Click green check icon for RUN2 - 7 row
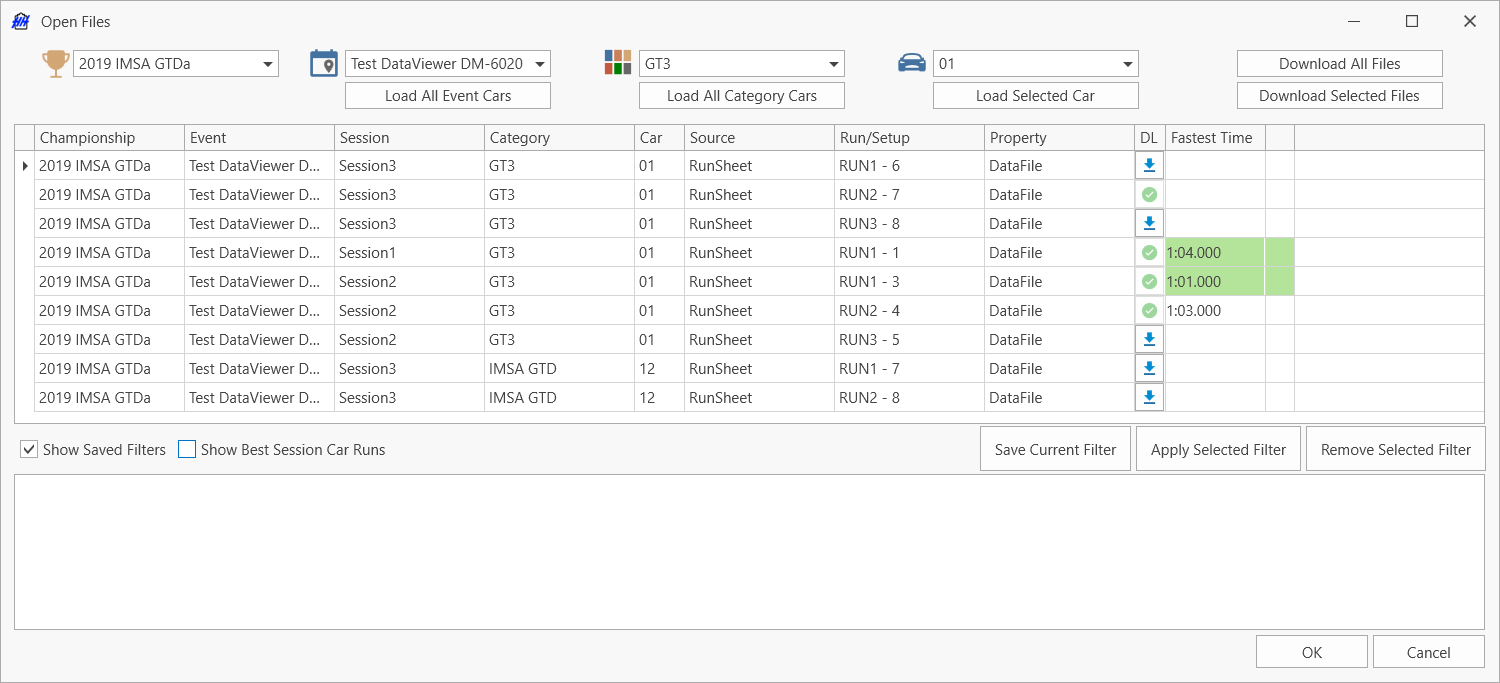The height and width of the screenshot is (683, 1500). coord(1149,194)
